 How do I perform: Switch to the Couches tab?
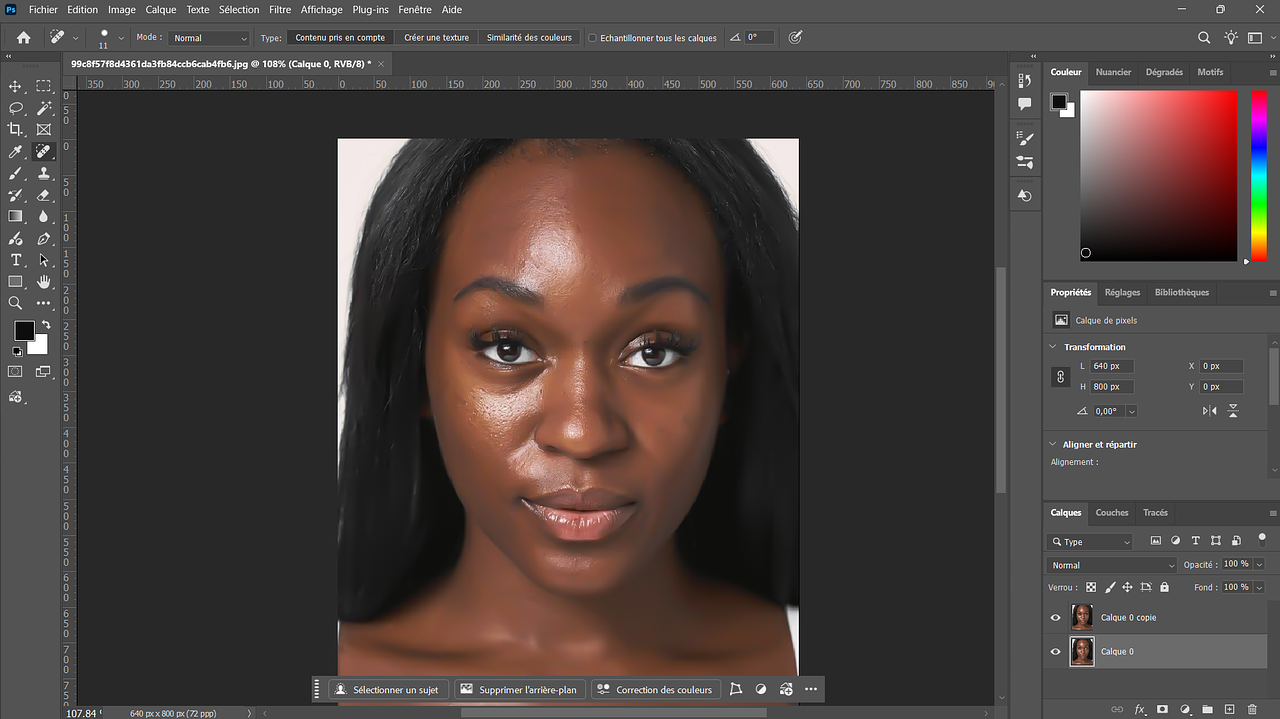point(1111,513)
